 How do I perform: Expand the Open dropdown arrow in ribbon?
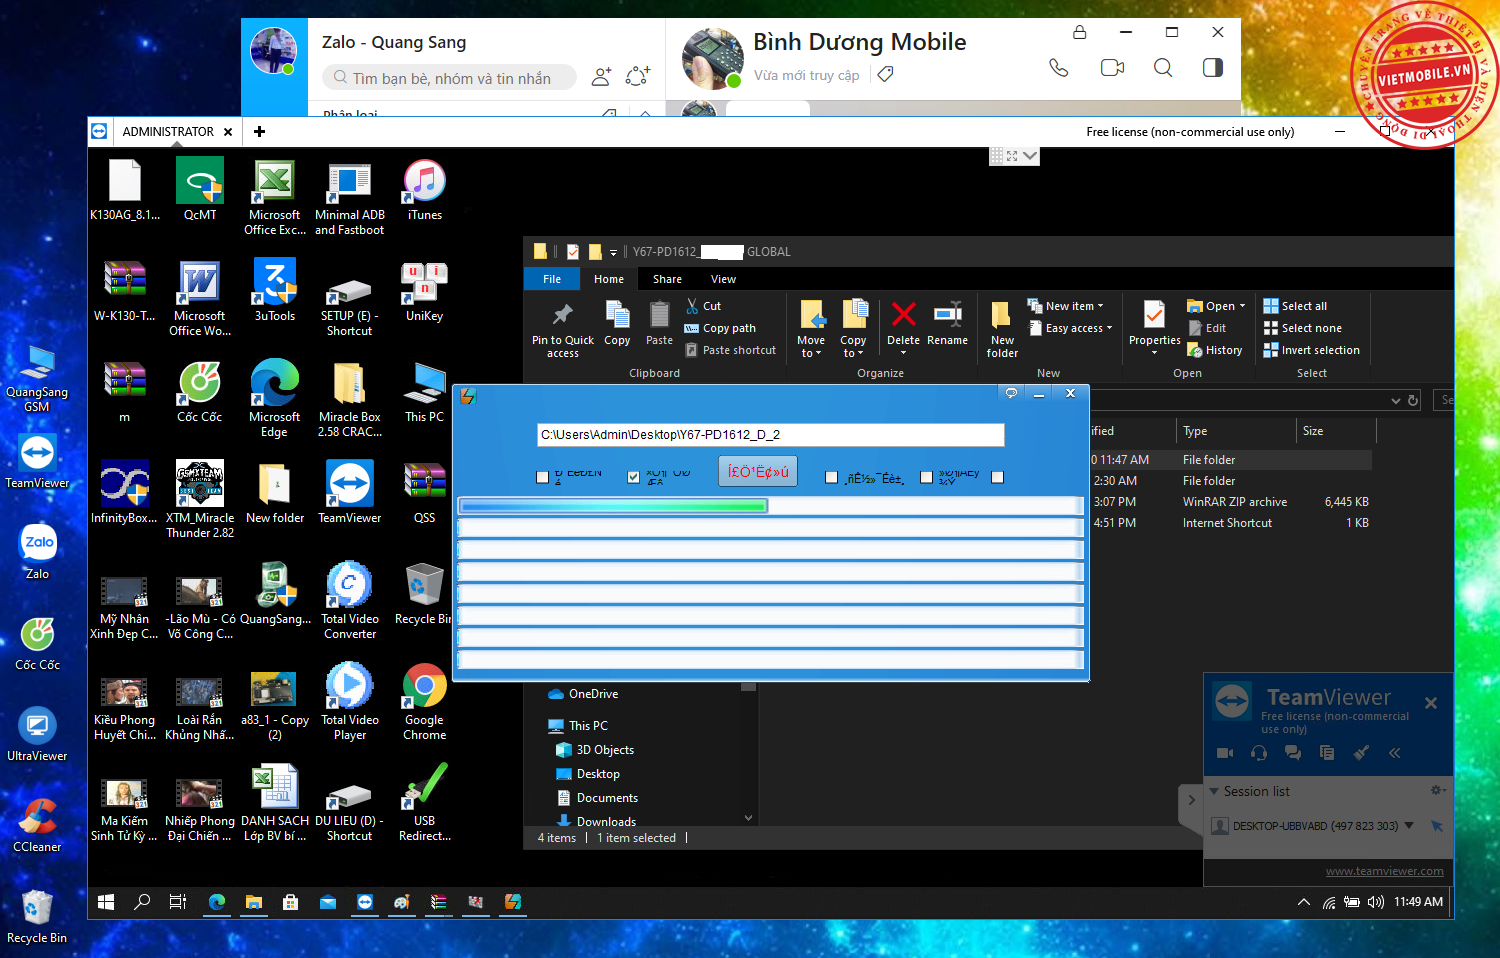pyautogui.click(x=1242, y=306)
